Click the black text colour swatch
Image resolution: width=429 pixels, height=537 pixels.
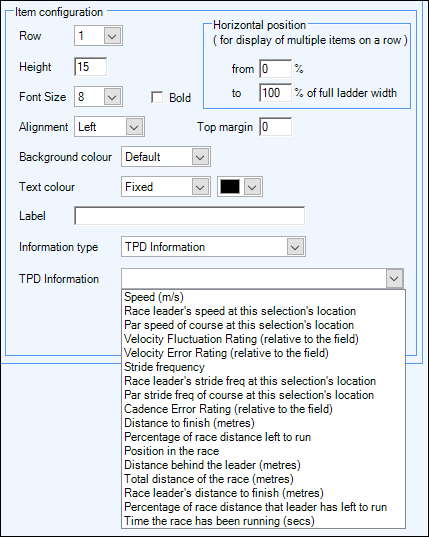pos(230,187)
